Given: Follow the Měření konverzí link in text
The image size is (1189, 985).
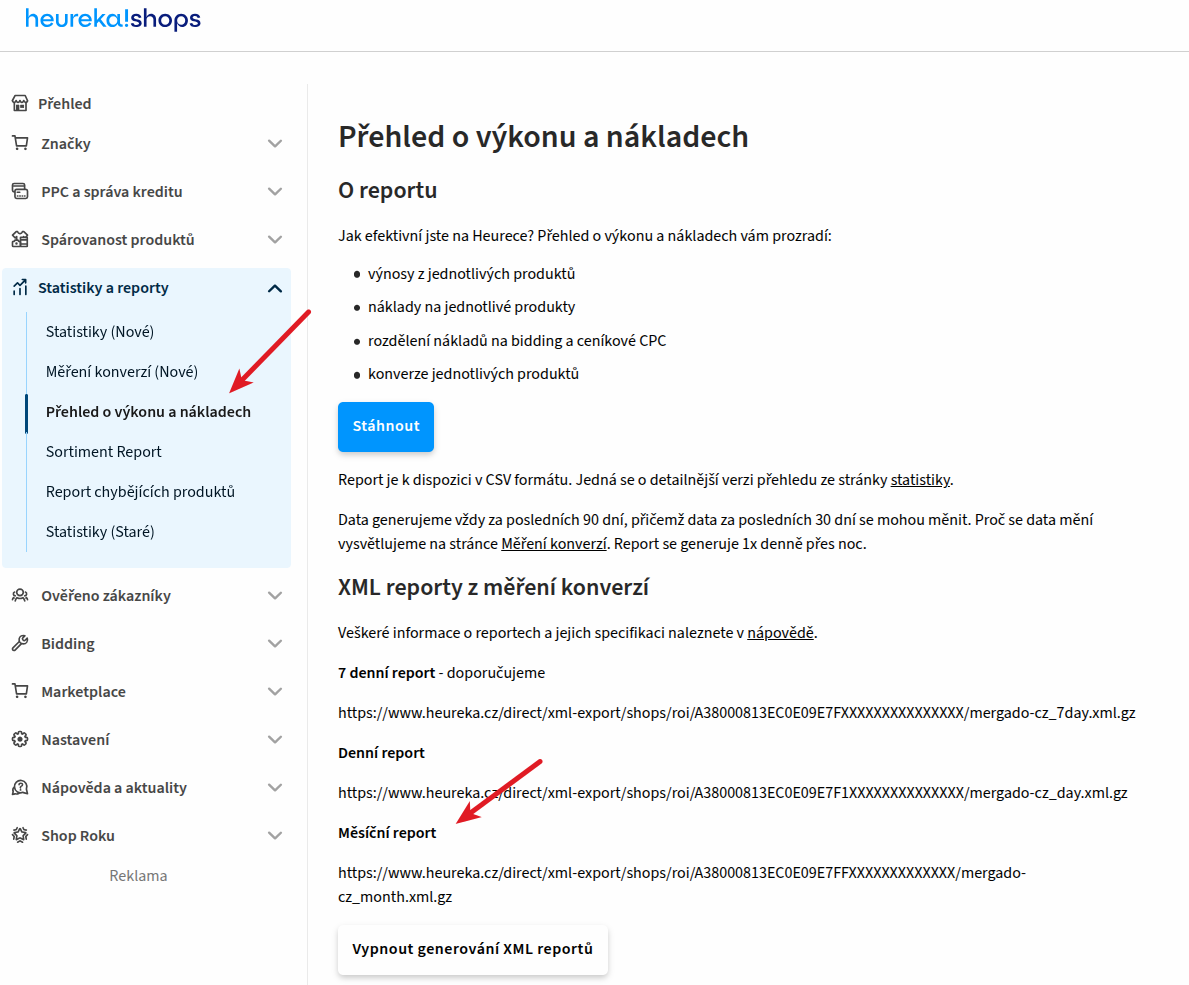Looking at the screenshot, I should (x=554, y=544).
